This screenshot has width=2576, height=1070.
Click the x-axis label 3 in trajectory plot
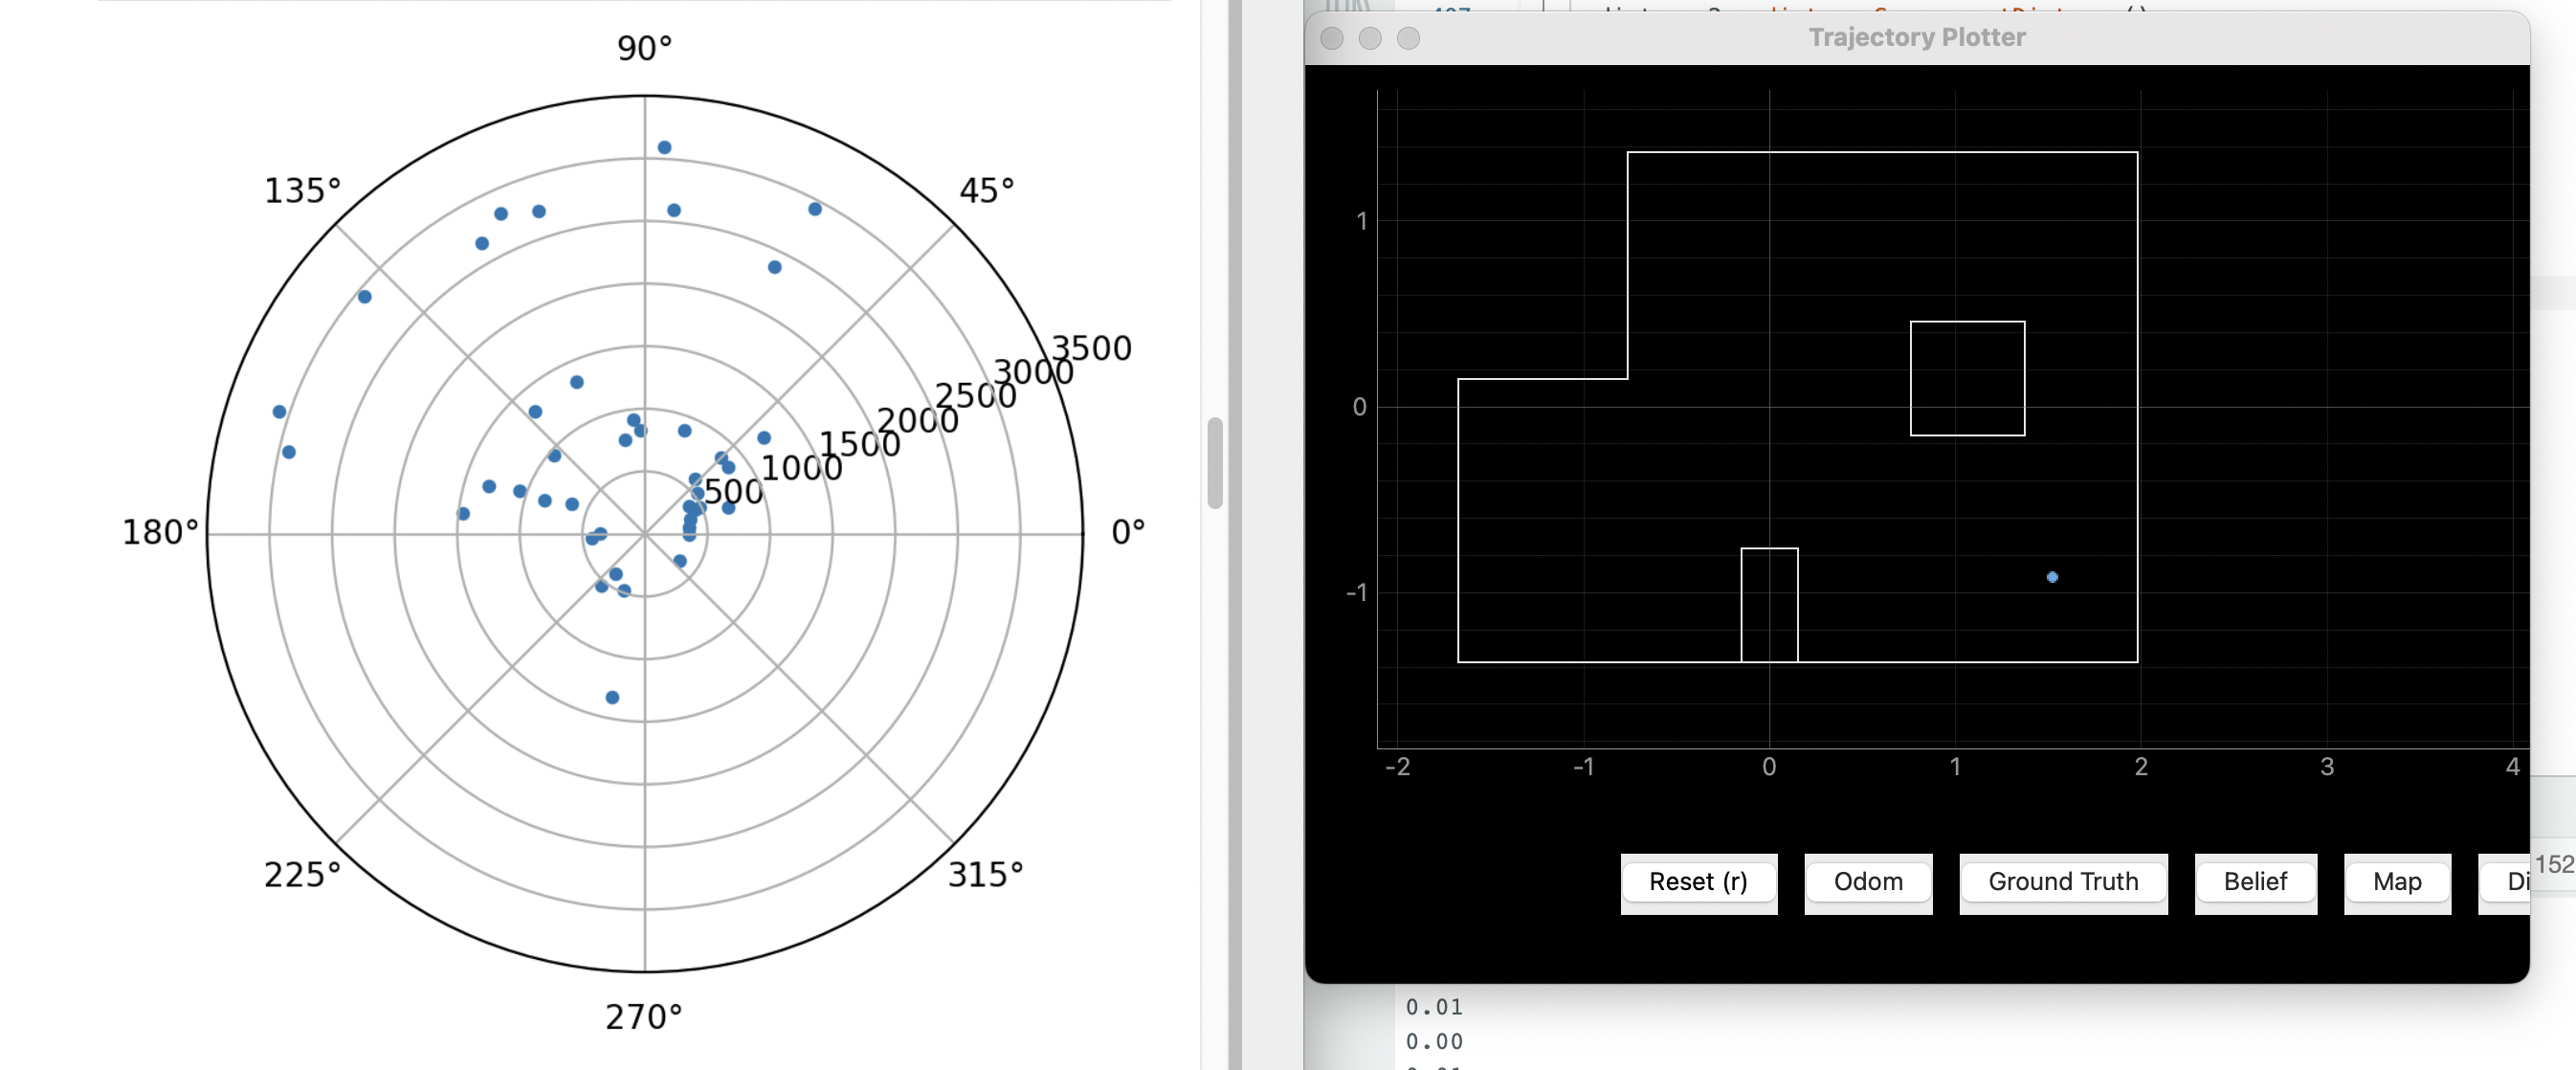coord(2326,767)
